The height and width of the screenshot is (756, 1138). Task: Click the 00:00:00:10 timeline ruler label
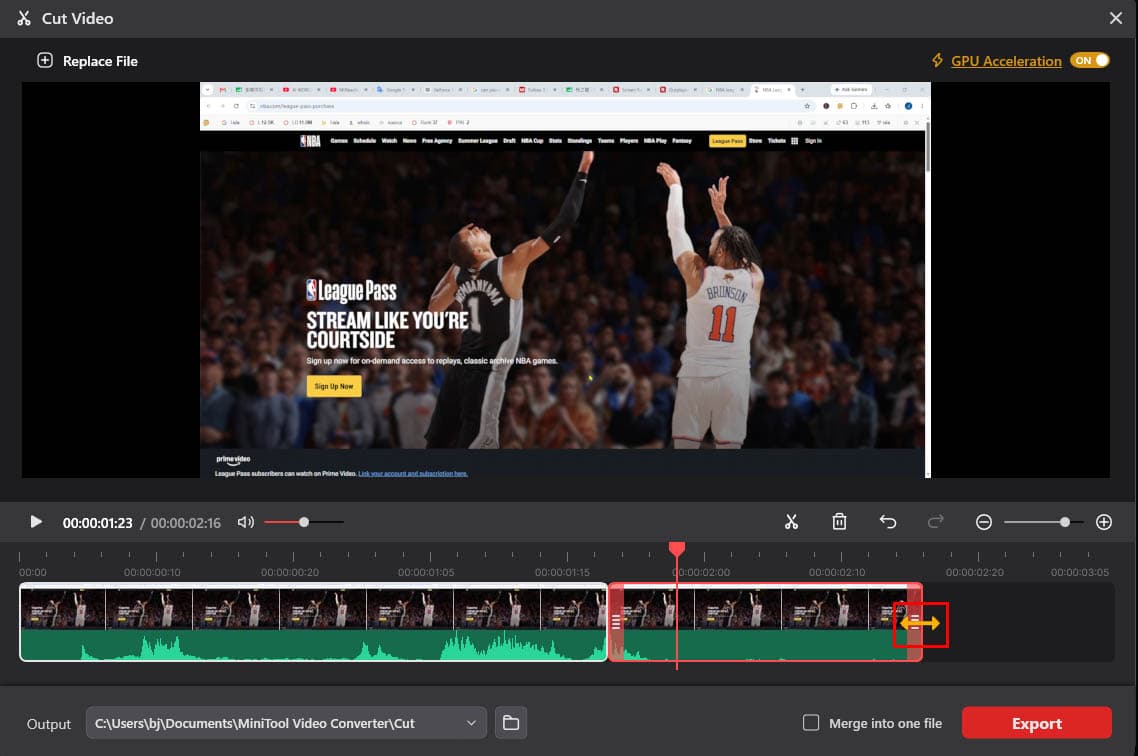pos(152,572)
